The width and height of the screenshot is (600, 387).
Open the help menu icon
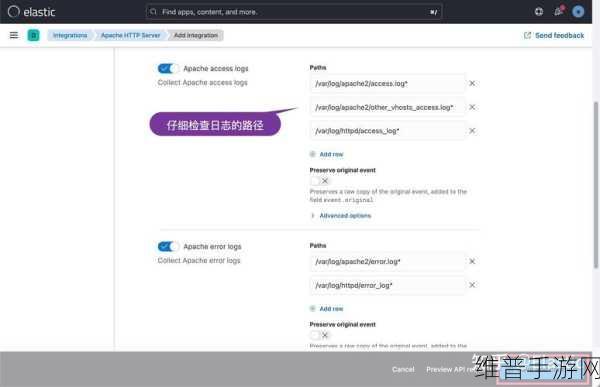[x=539, y=11]
